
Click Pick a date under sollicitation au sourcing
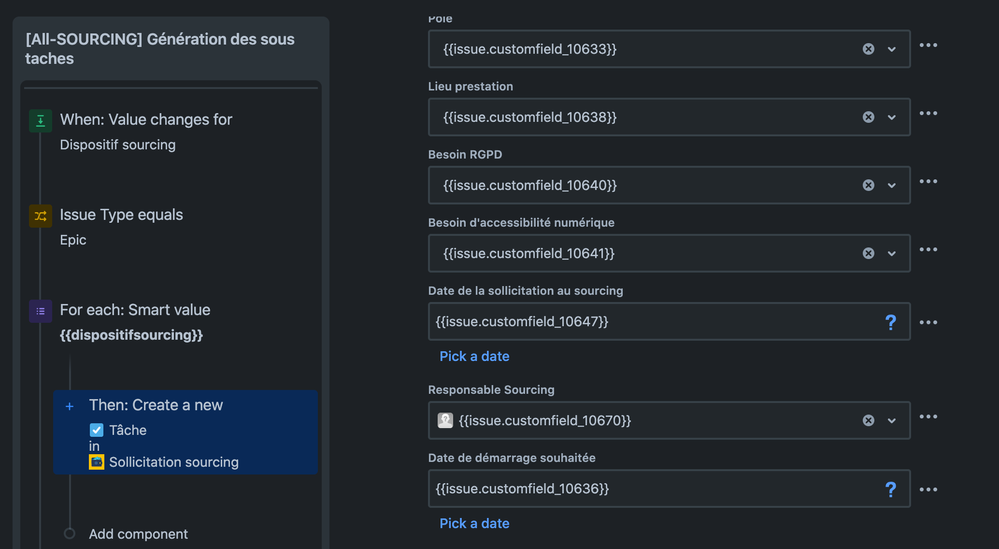pos(474,356)
